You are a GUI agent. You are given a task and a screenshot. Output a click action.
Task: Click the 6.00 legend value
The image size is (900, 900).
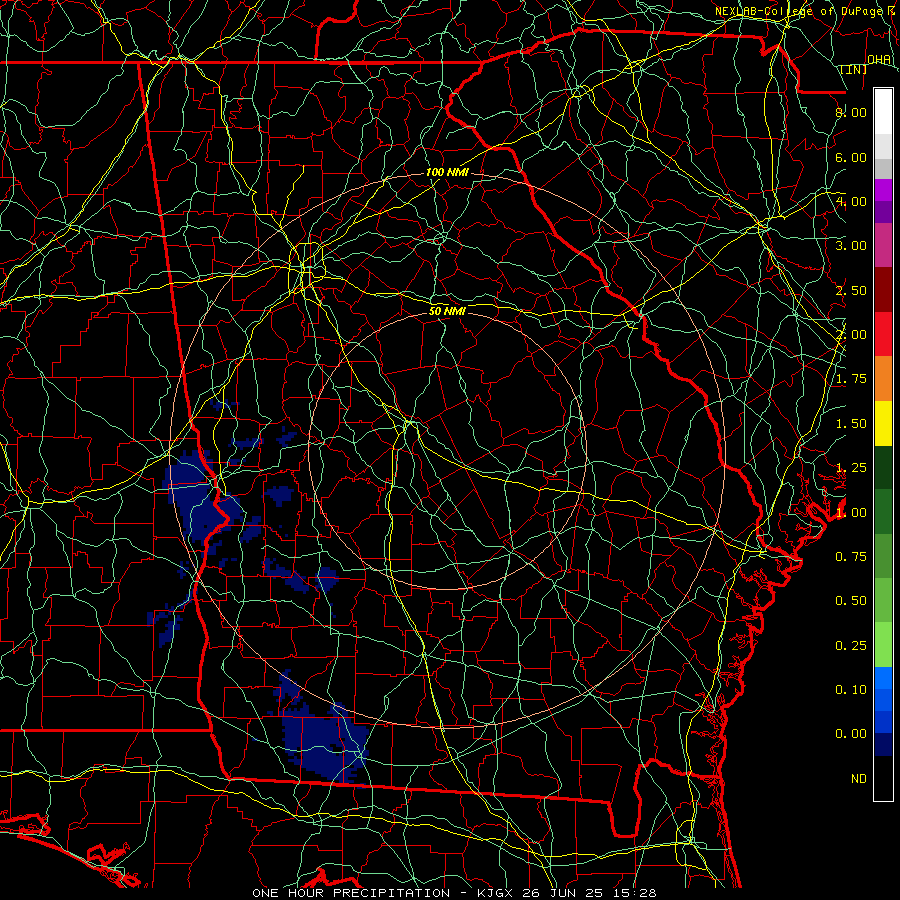pyautogui.click(x=851, y=157)
